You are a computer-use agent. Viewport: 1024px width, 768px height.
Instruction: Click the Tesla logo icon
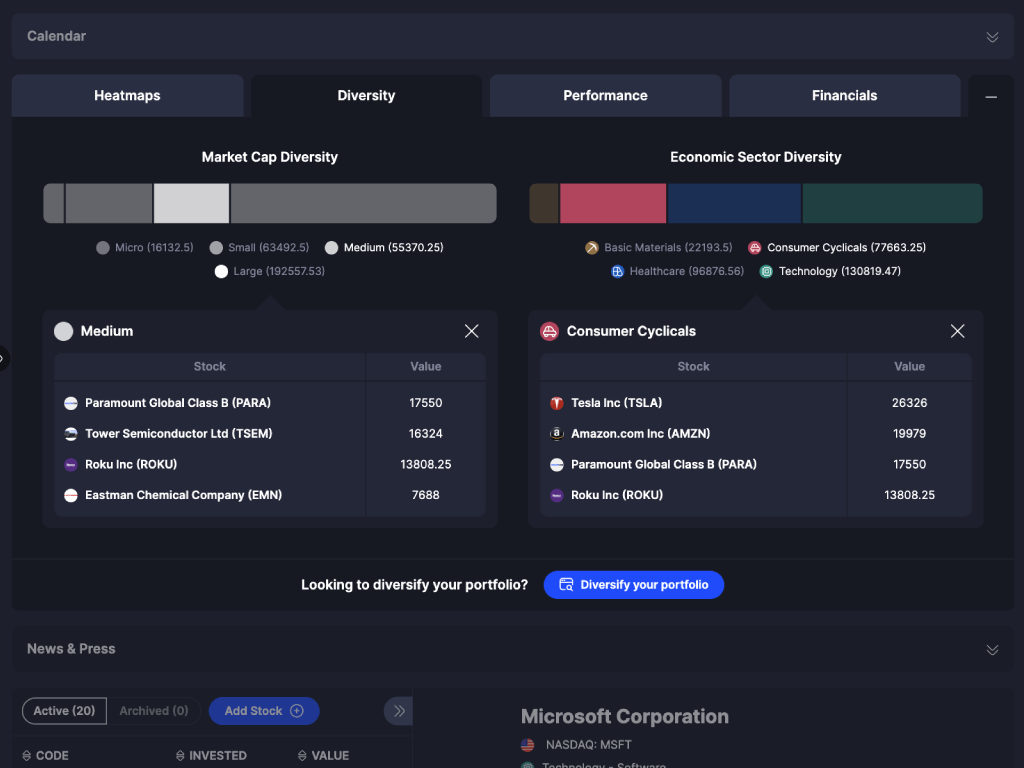pos(557,403)
